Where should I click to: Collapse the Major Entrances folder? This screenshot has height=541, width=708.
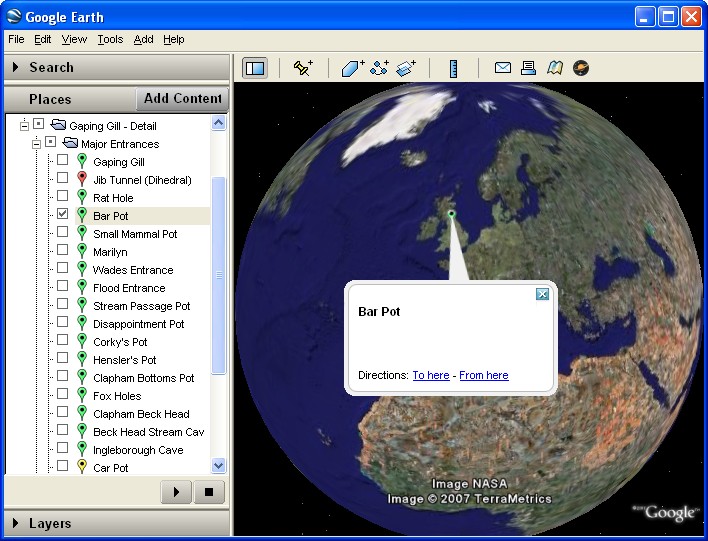(37, 143)
